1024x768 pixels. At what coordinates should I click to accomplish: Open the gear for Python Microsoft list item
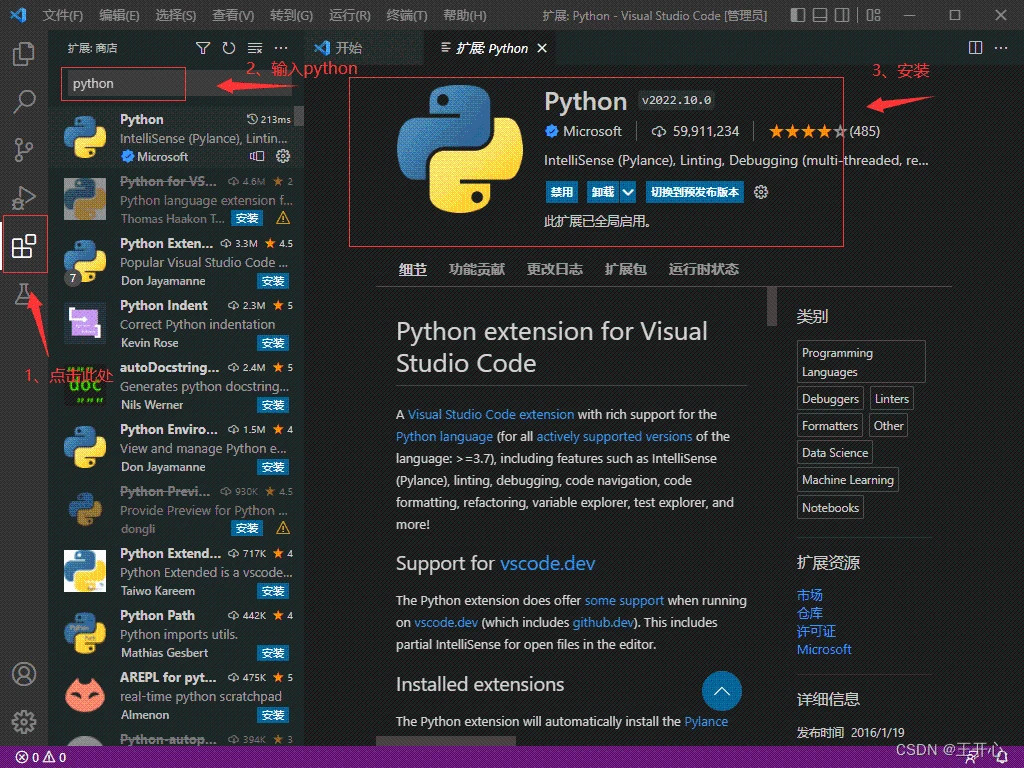283,156
